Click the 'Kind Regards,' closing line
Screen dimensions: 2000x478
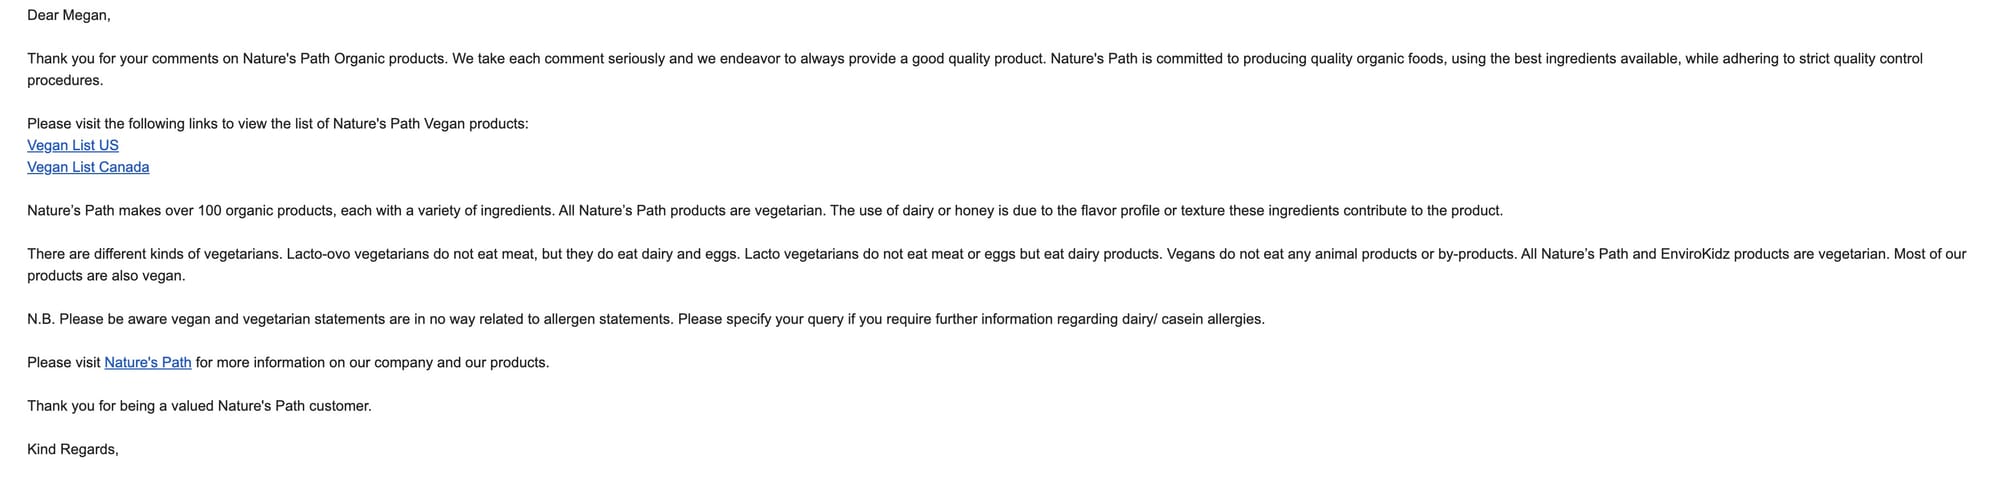tap(73, 449)
